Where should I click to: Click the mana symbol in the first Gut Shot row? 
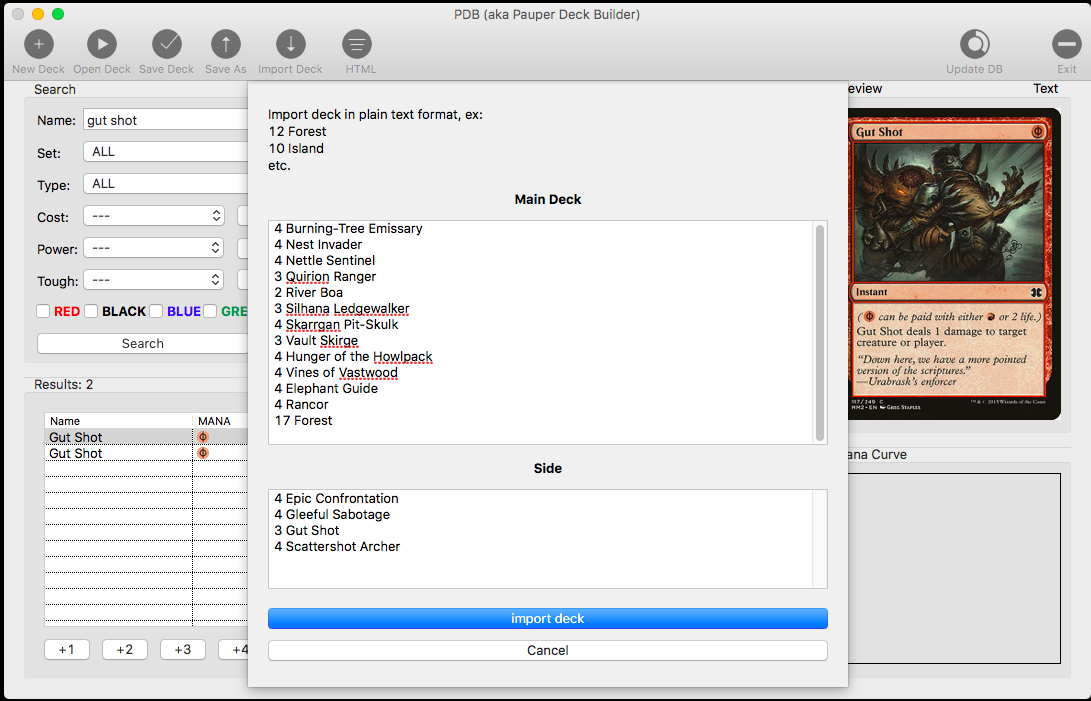pyautogui.click(x=202, y=437)
